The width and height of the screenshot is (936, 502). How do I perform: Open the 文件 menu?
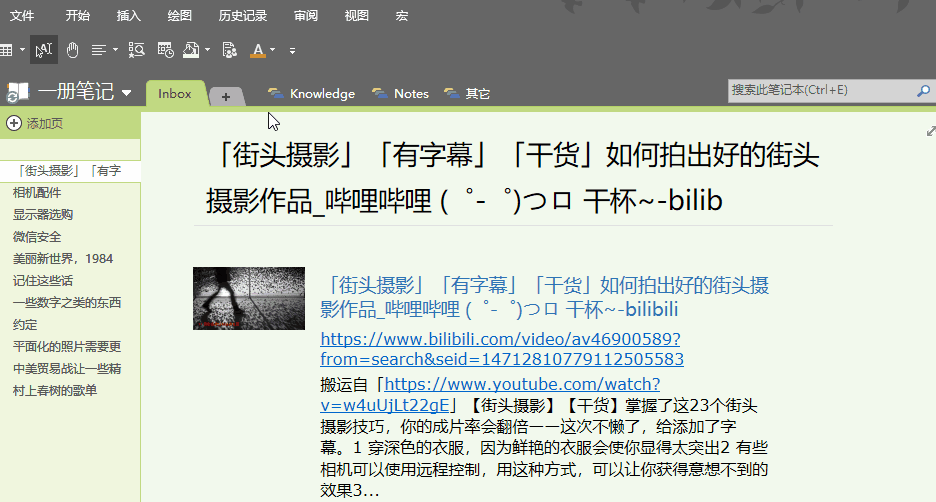22,16
